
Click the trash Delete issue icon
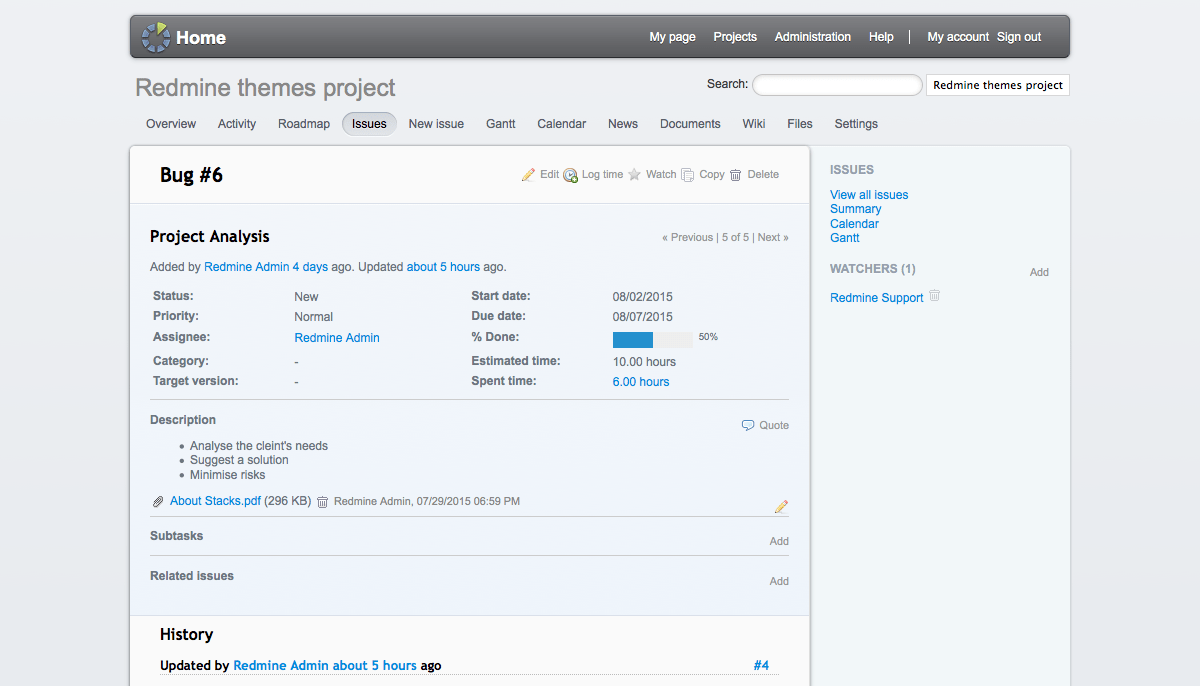735,175
